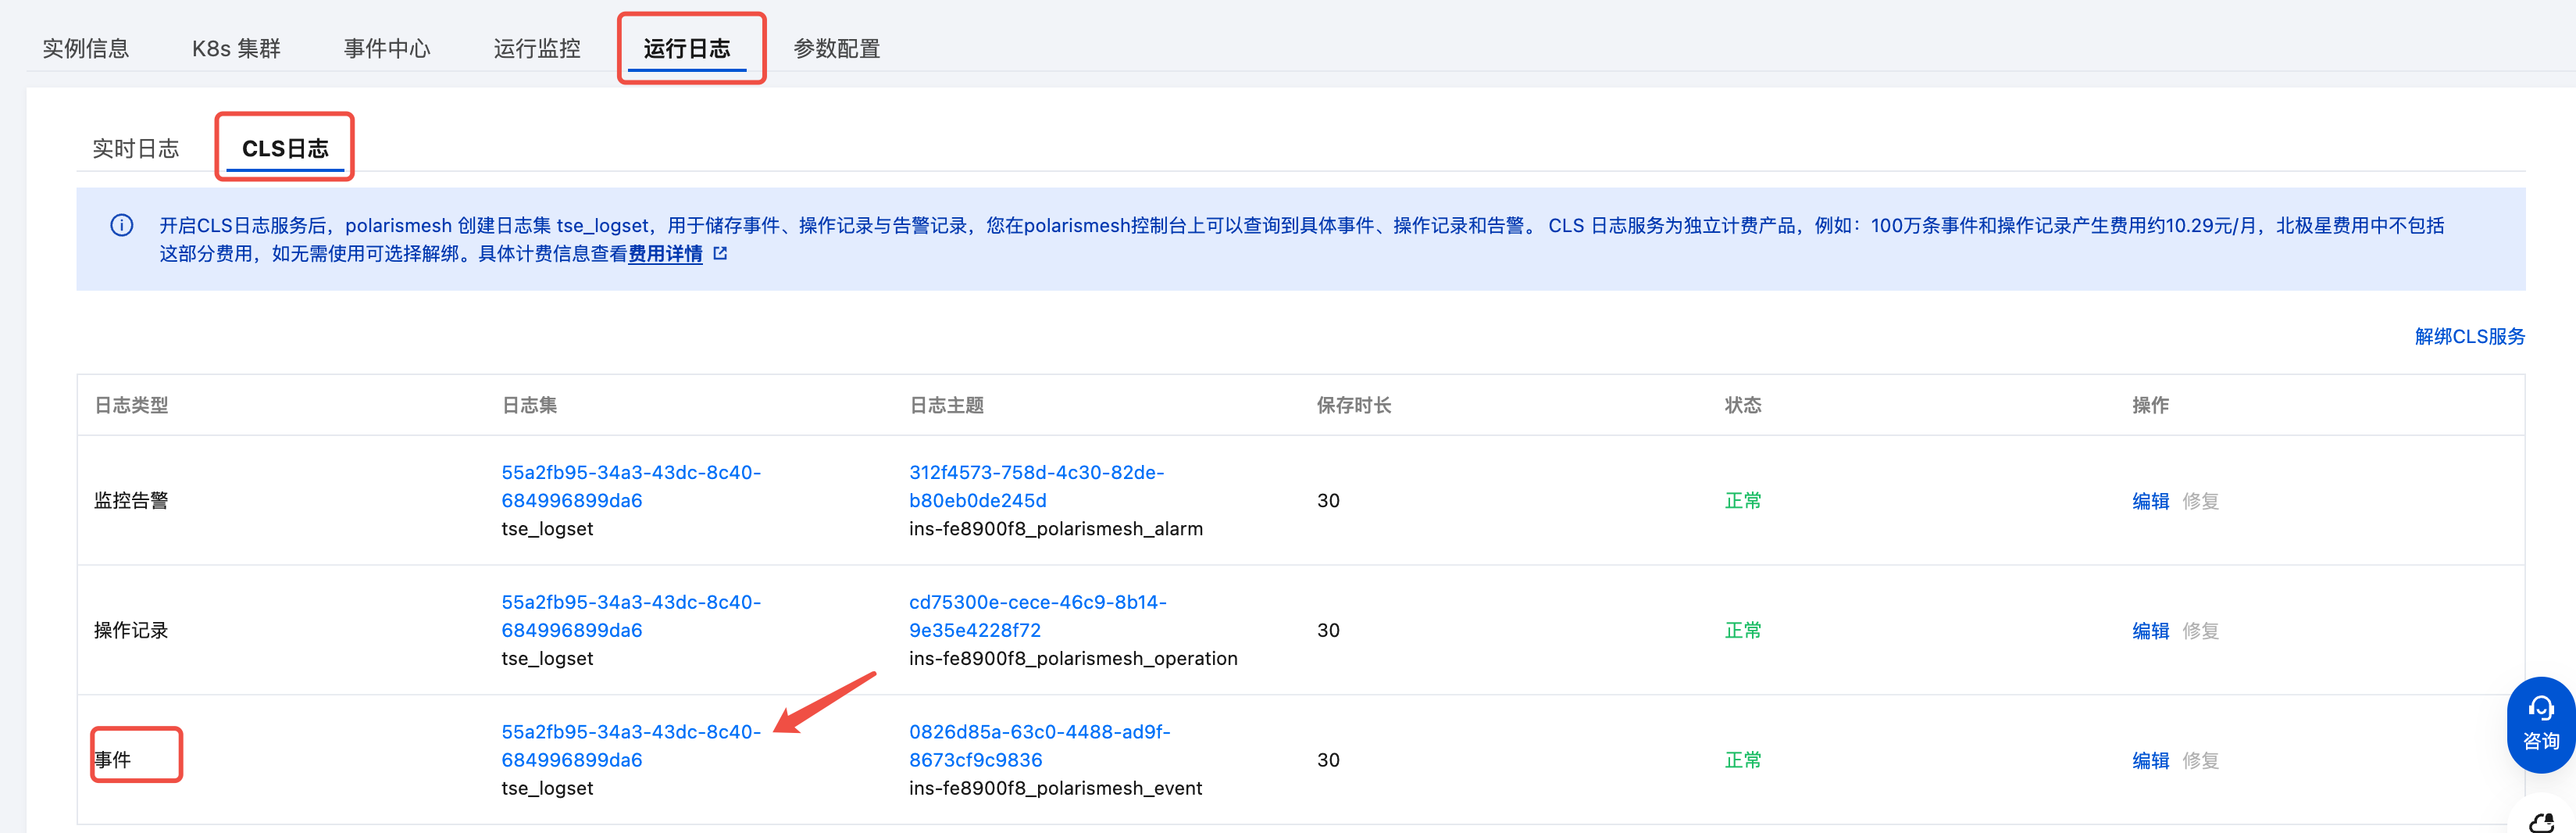The width and height of the screenshot is (2576, 833).
Task: Click ins-fe8900f8_polarismesh_operation topic name
Action: (1073, 658)
